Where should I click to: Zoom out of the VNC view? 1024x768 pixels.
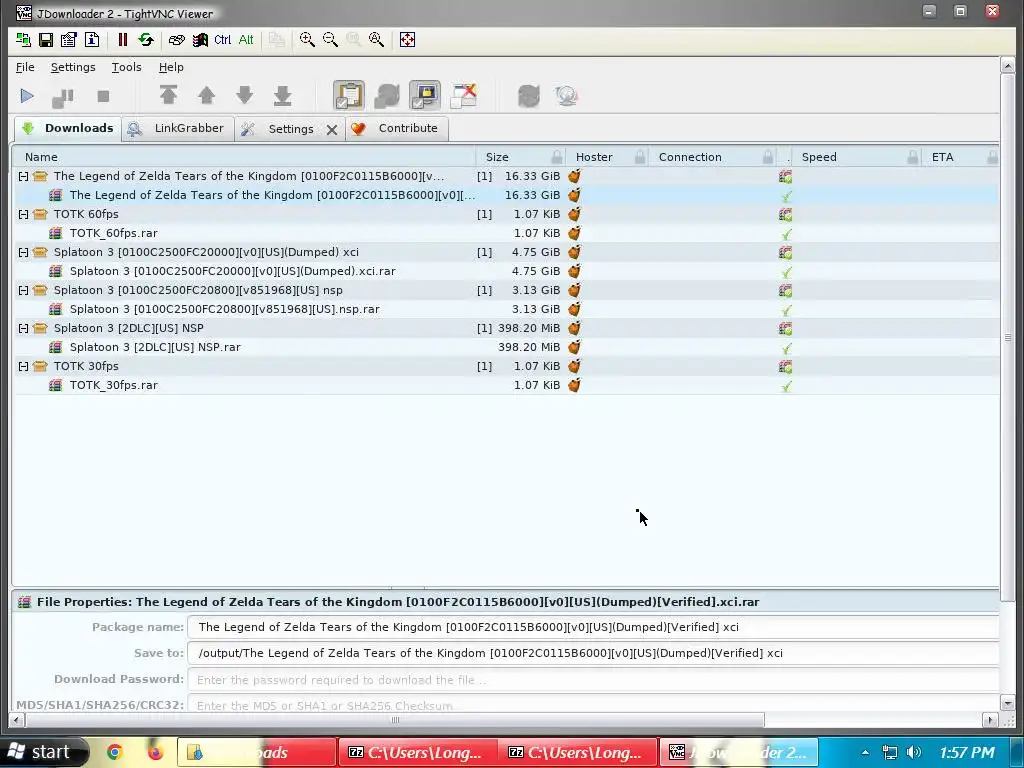tap(330, 40)
